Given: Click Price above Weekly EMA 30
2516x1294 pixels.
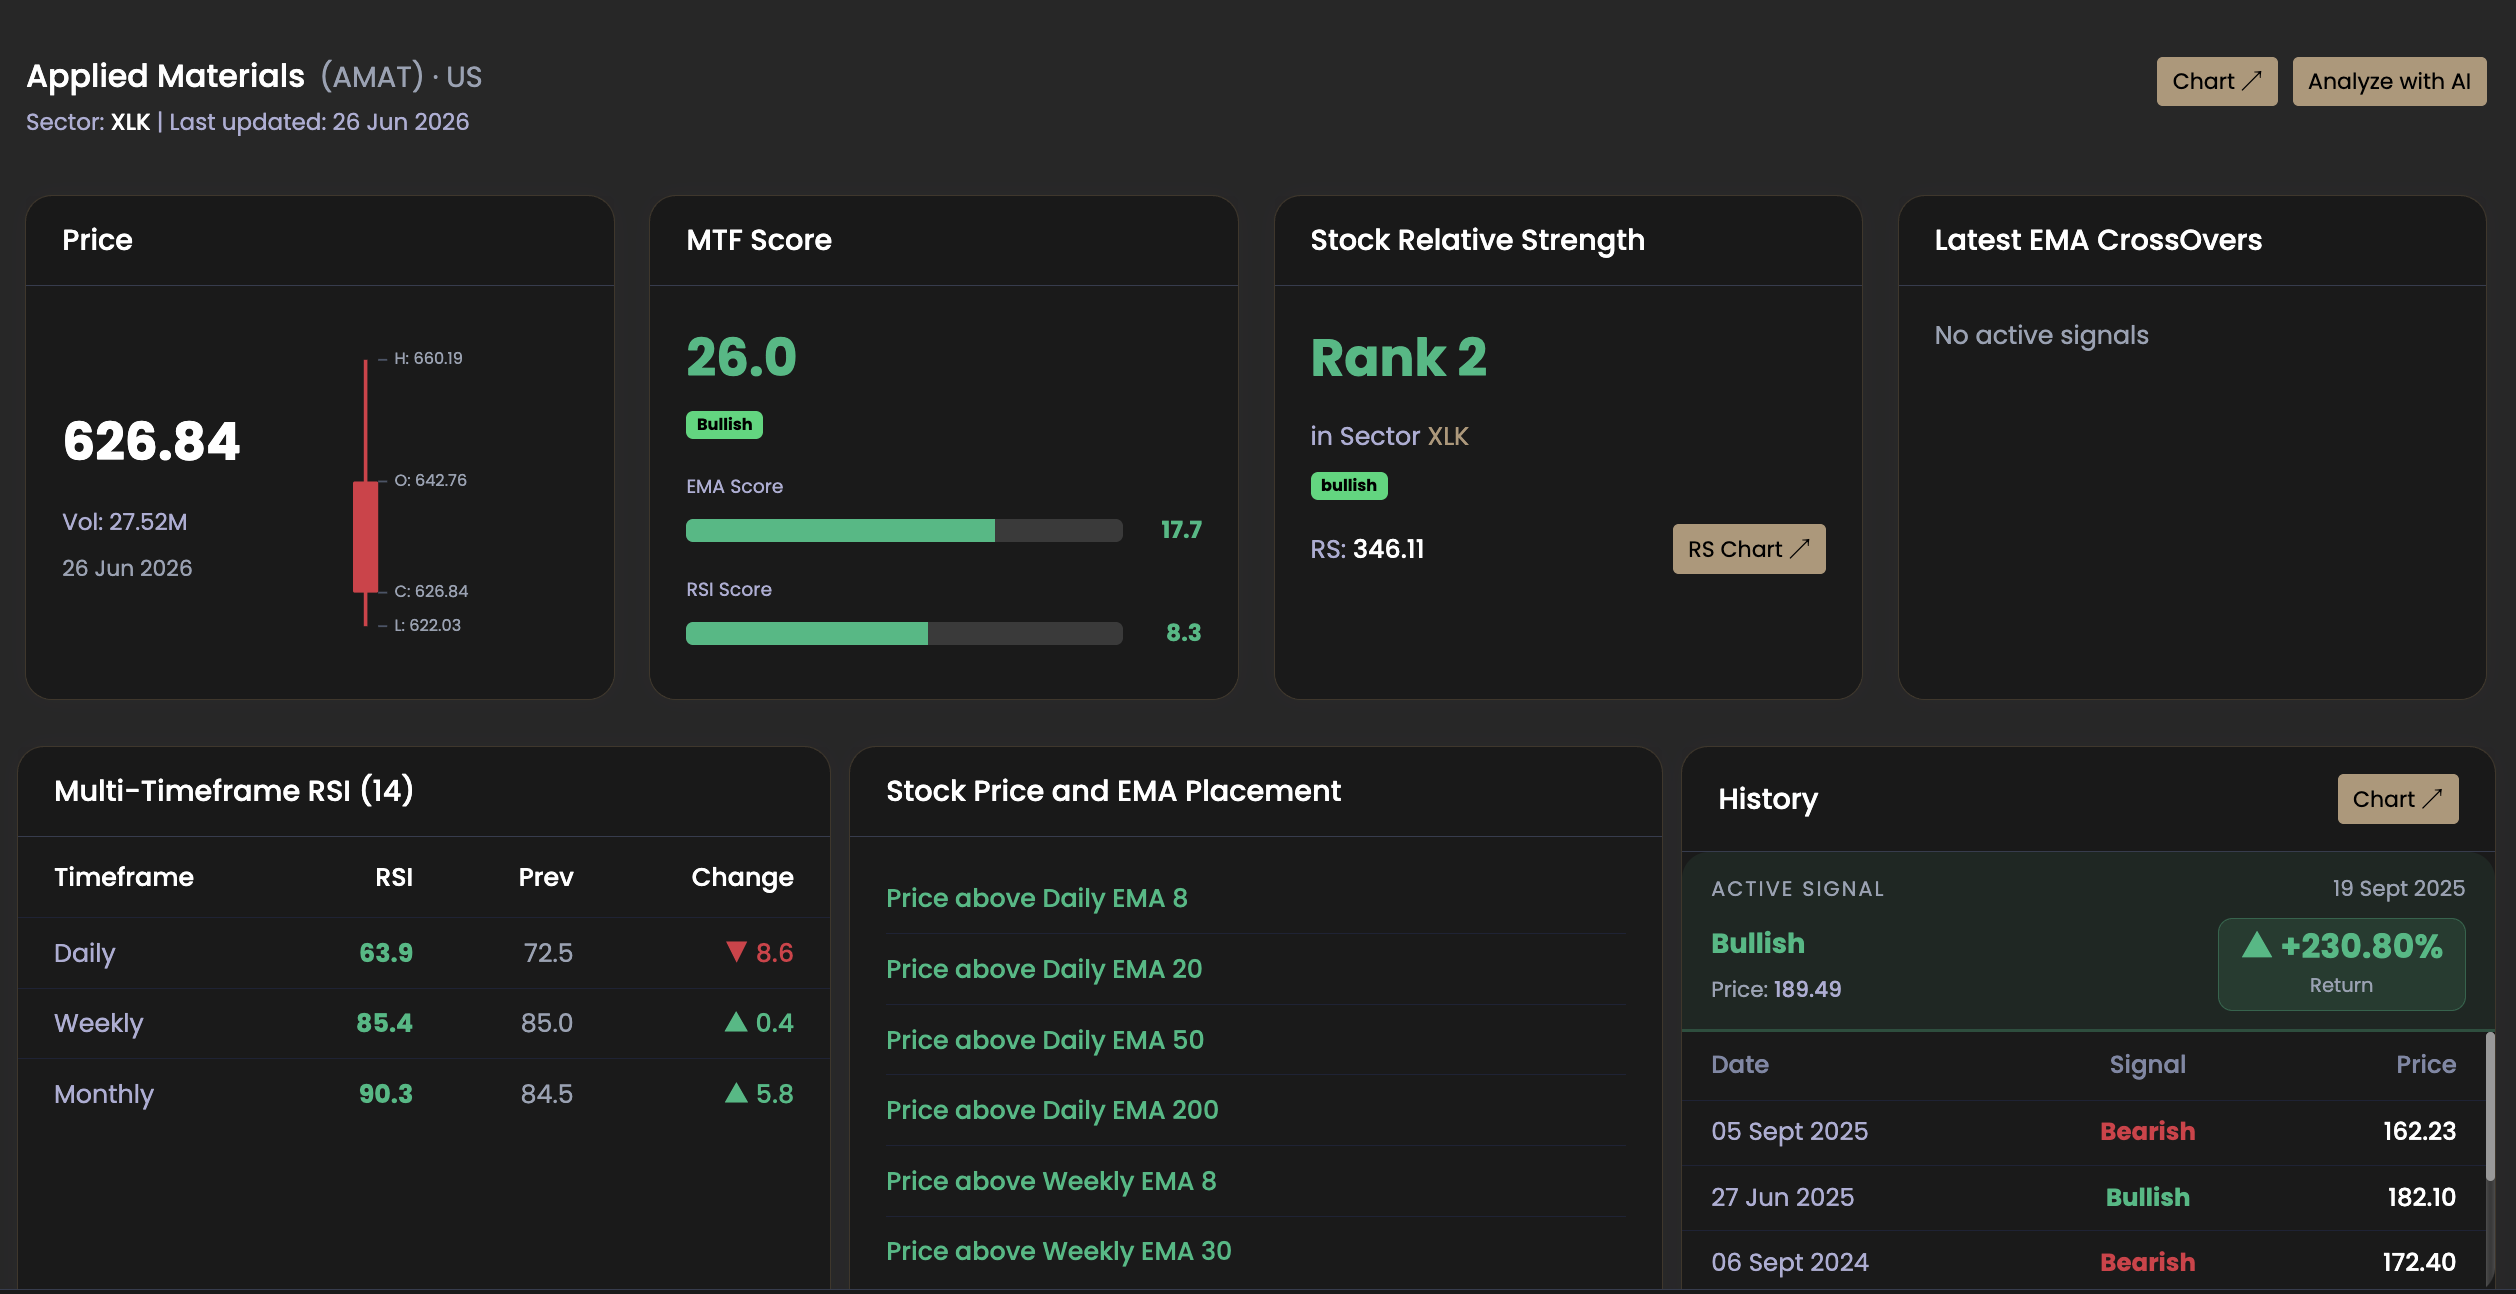Looking at the screenshot, I should click(x=1059, y=1251).
